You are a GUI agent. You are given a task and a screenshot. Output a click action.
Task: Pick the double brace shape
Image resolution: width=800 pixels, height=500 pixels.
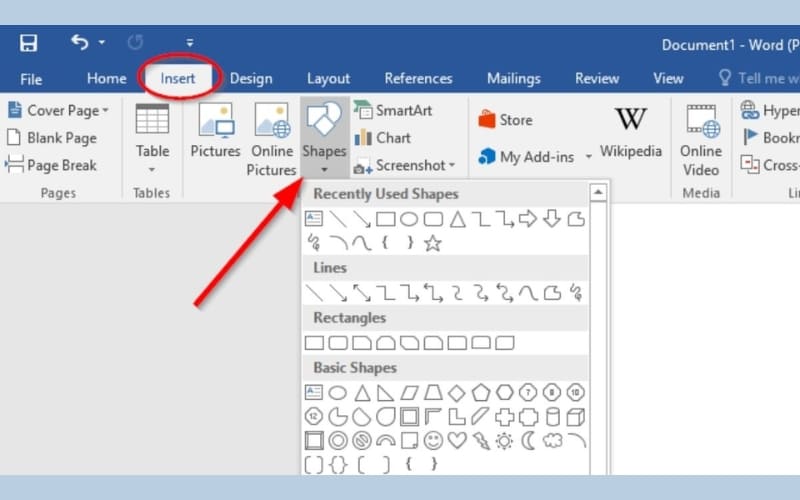(x=338, y=465)
